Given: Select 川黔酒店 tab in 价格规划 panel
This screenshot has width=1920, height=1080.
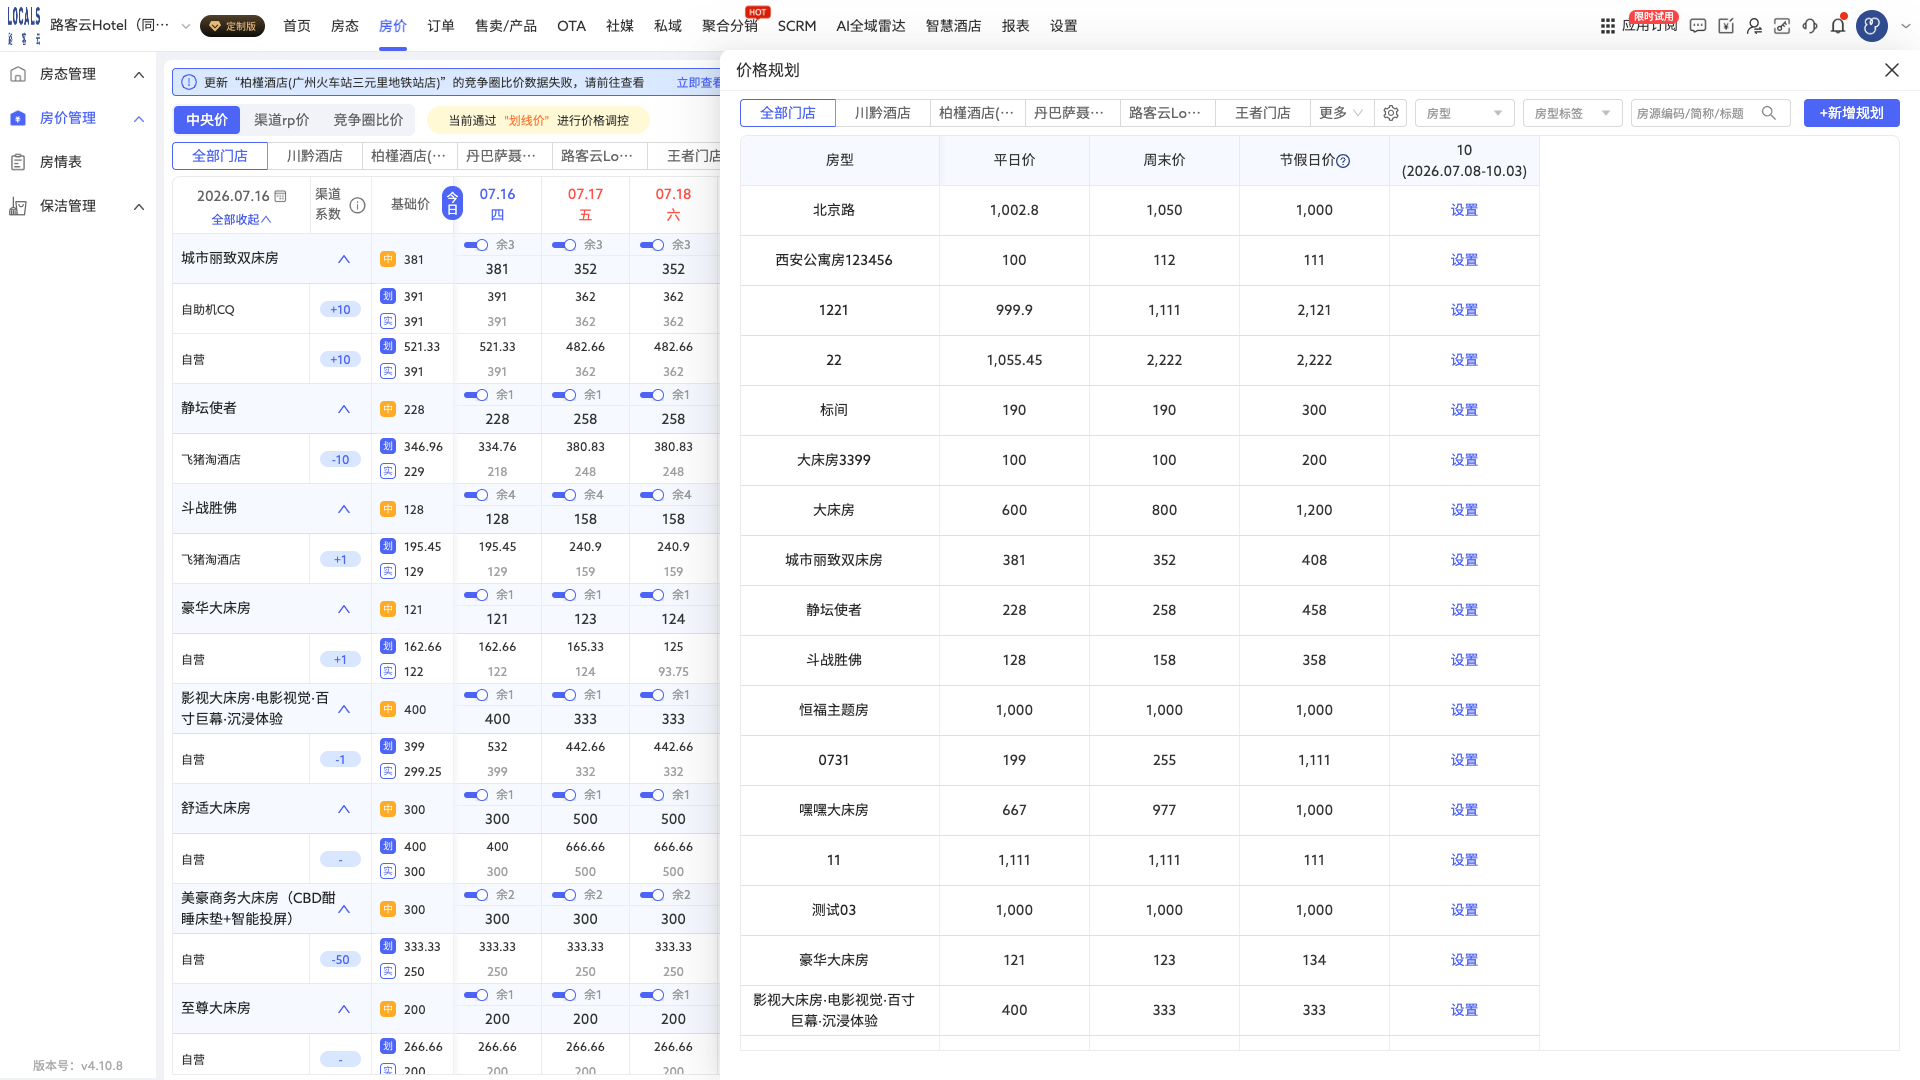Looking at the screenshot, I should pyautogui.click(x=883, y=113).
